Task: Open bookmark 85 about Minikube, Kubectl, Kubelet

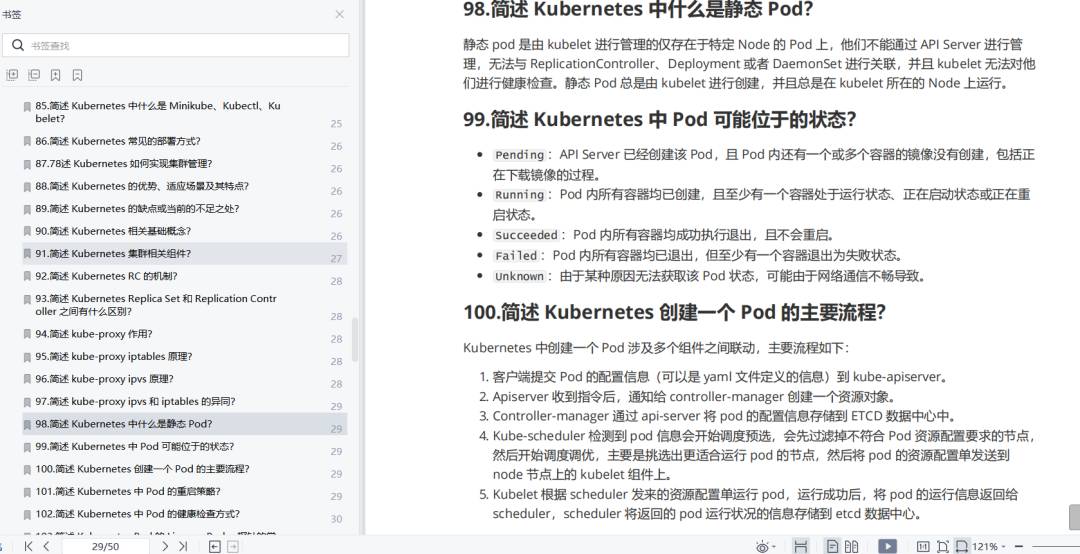Action: (185, 112)
